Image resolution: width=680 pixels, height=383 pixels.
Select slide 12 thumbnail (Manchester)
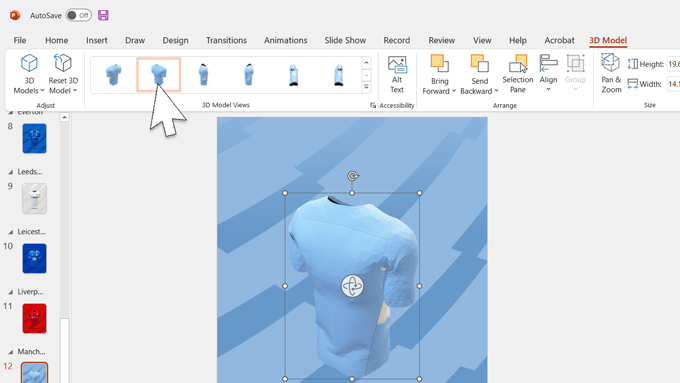click(x=34, y=373)
